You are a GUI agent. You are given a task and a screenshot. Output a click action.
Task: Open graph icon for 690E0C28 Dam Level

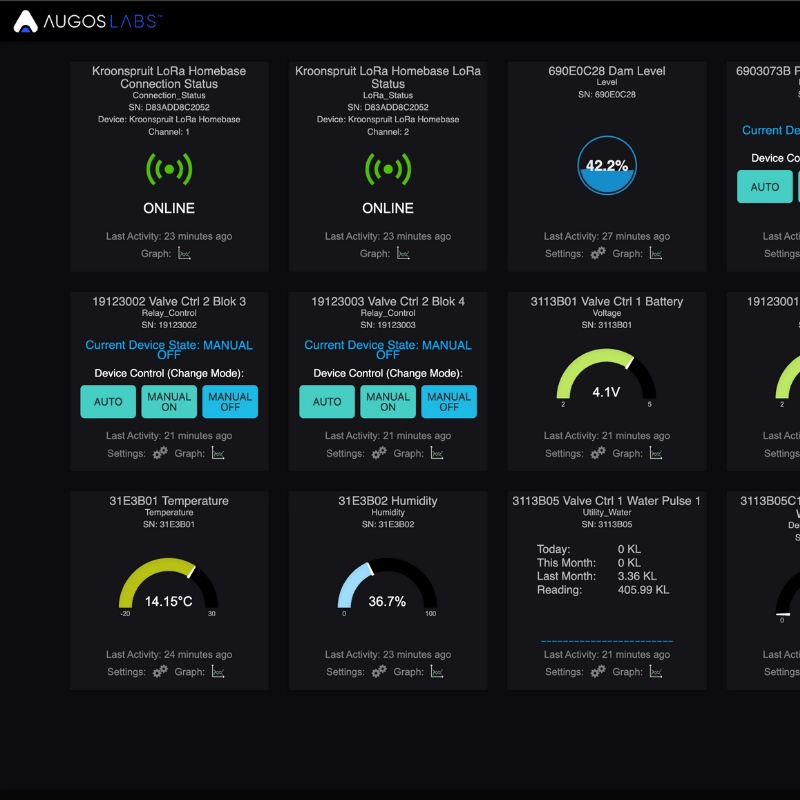pos(656,254)
